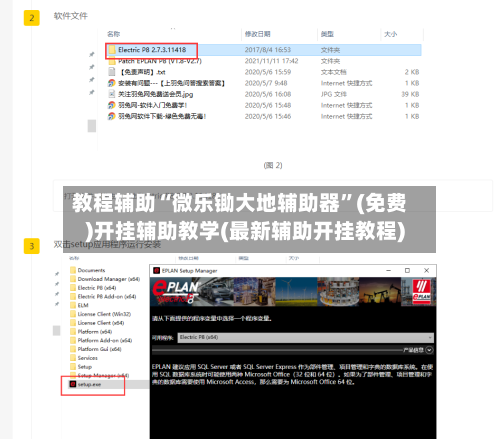Select the Platform Gui (x64) folder name
The width and height of the screenshot is (500, 439).
(x=99, y=349)
